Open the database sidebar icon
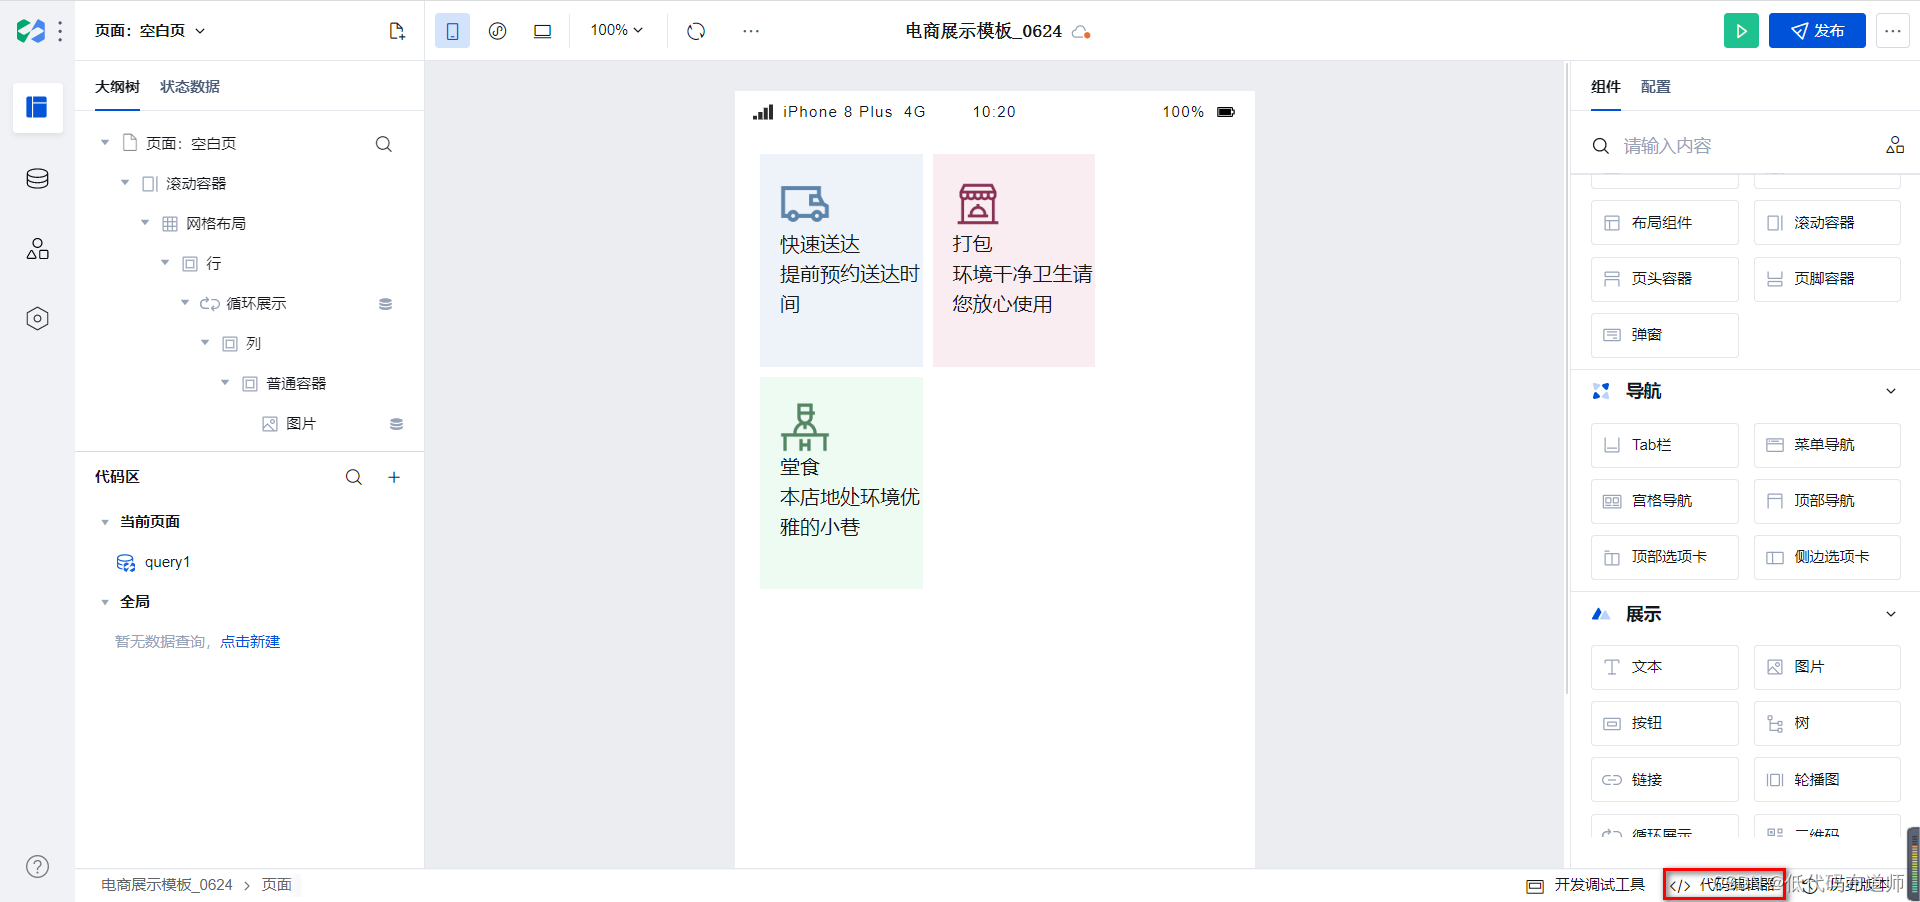 pyautogui.click(x=37, y=178)
